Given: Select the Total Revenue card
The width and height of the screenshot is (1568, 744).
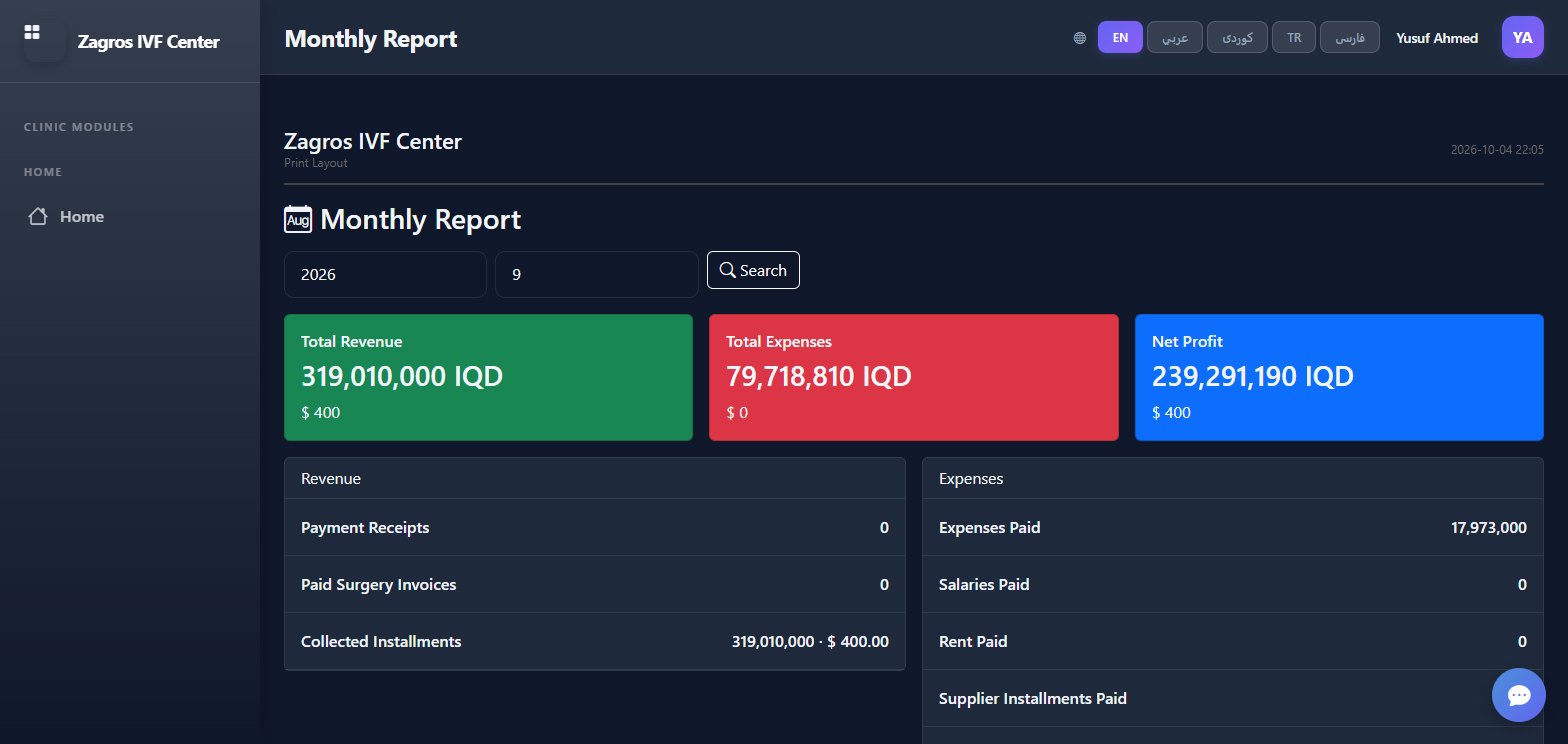Looking at the screenshot, I should [488, 377].
